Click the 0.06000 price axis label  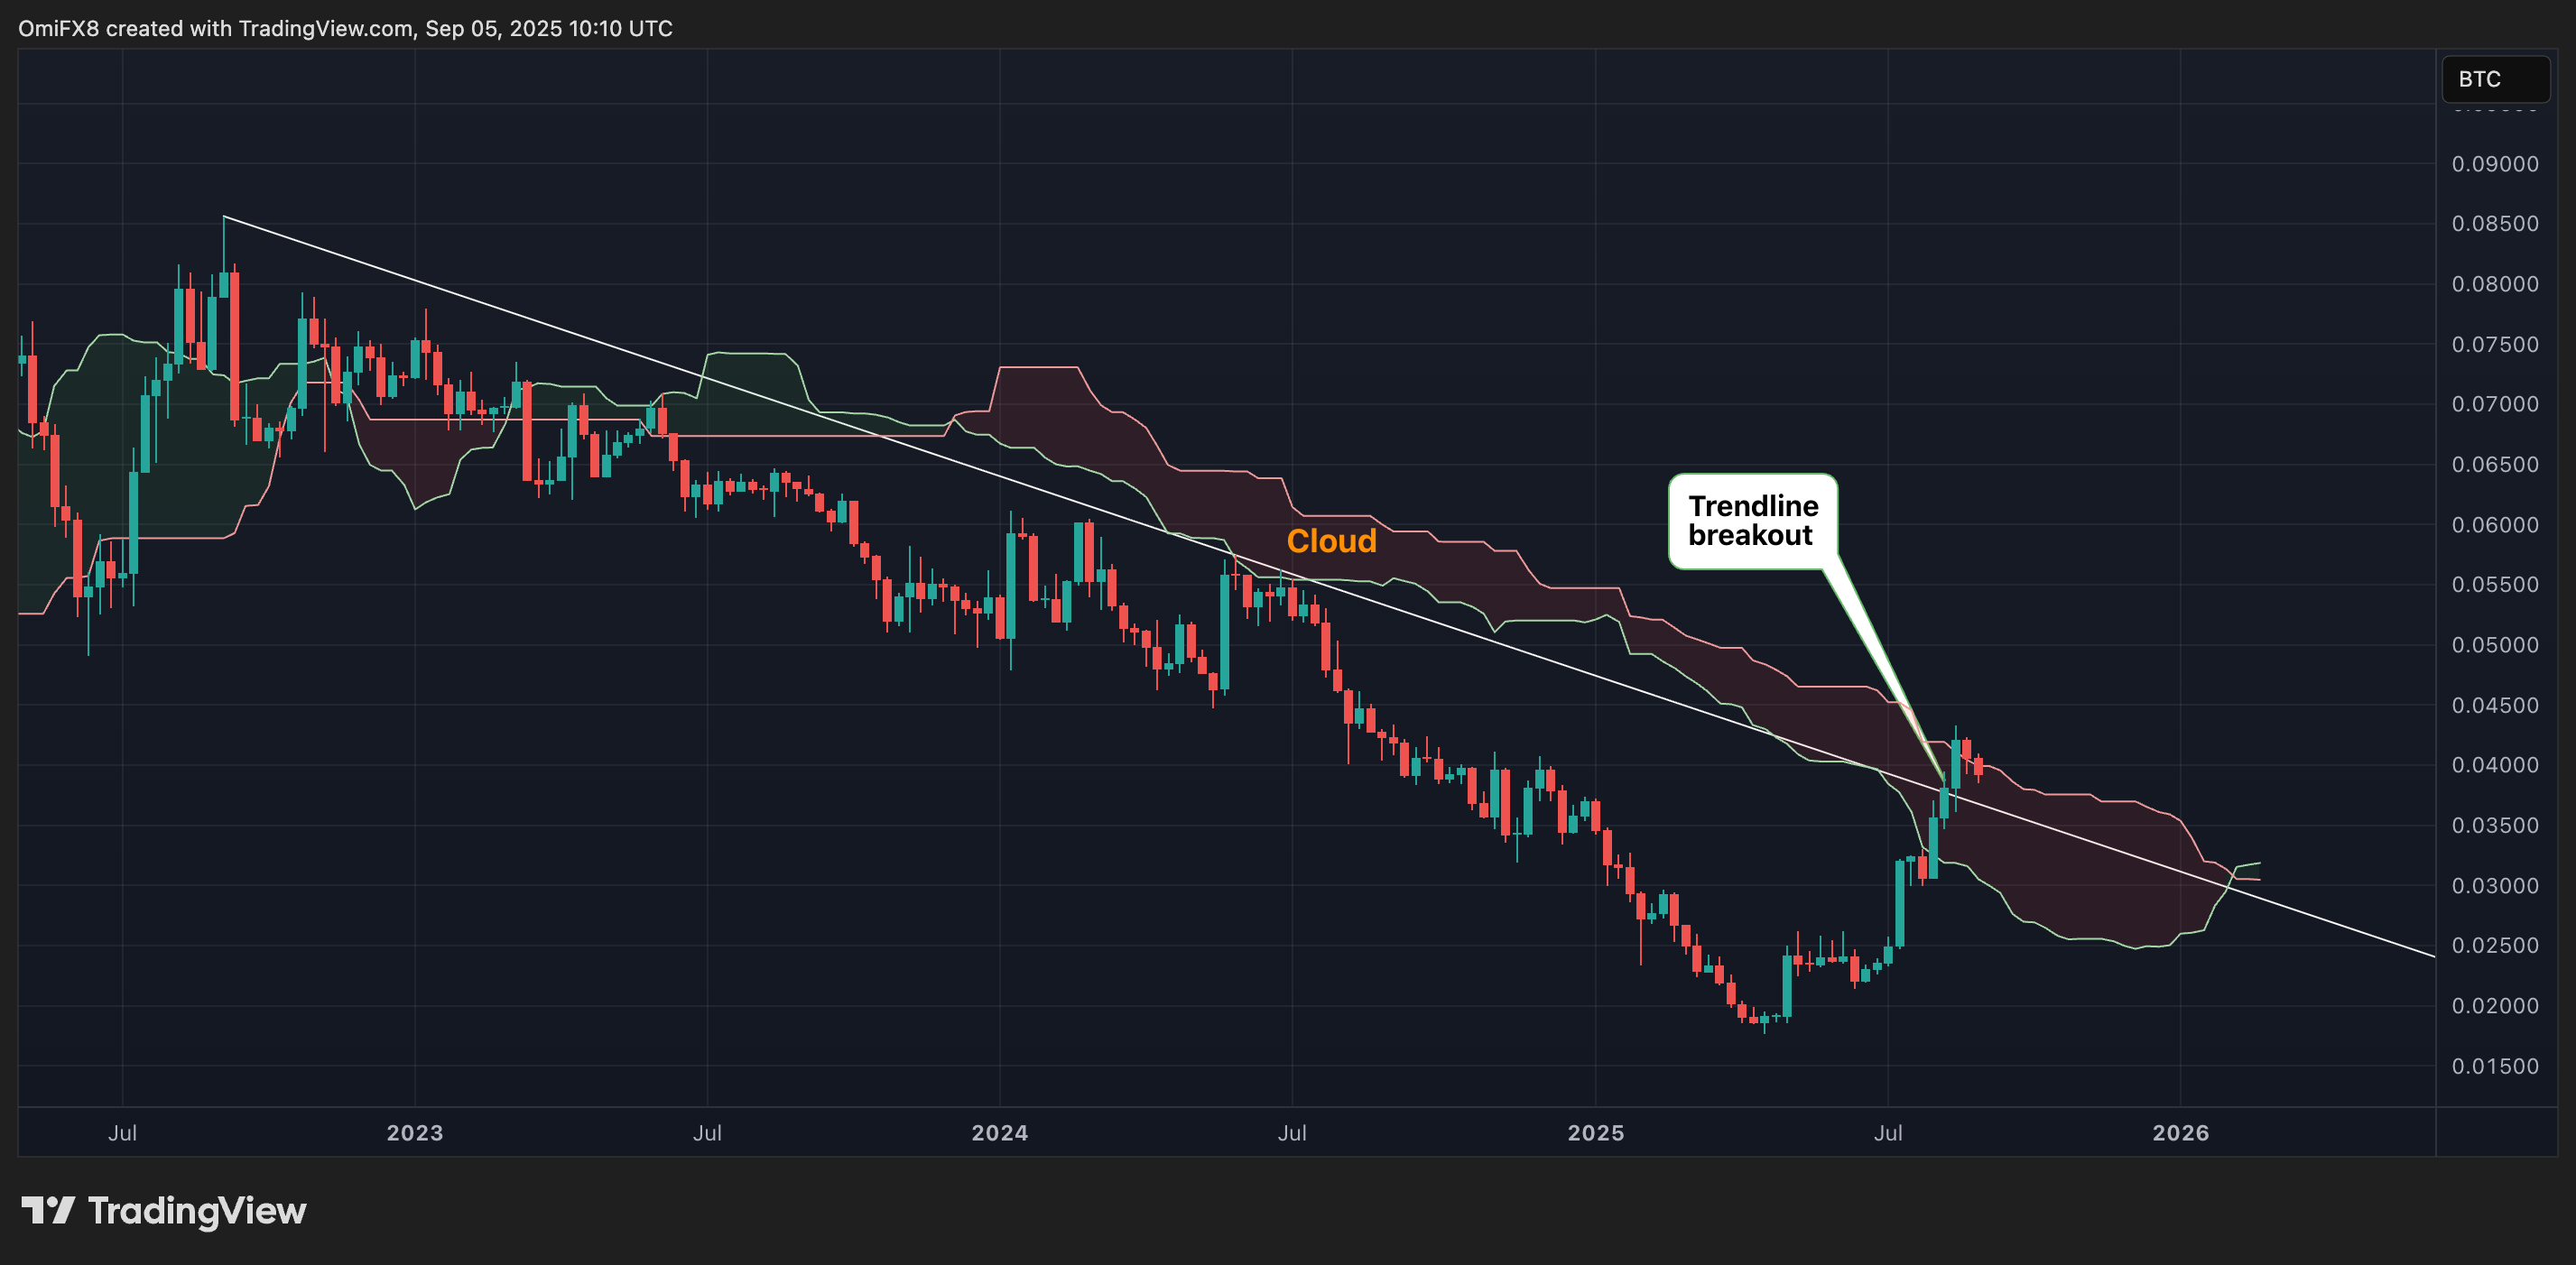tap(2495, 525)
